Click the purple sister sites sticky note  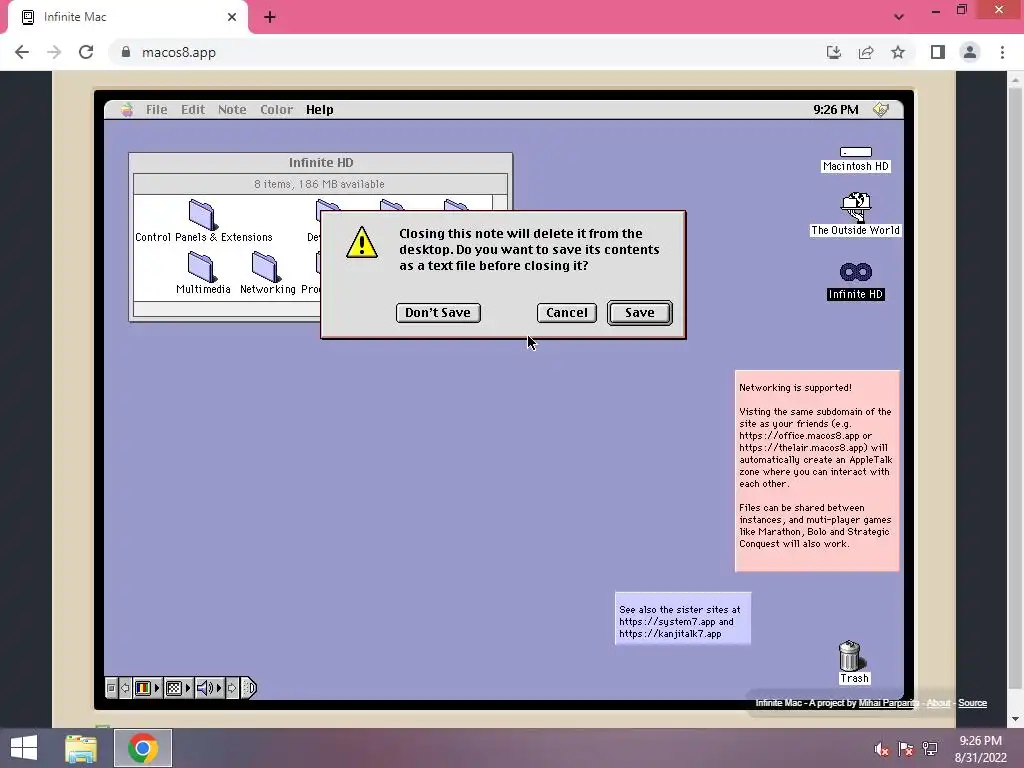coord(682,618)
